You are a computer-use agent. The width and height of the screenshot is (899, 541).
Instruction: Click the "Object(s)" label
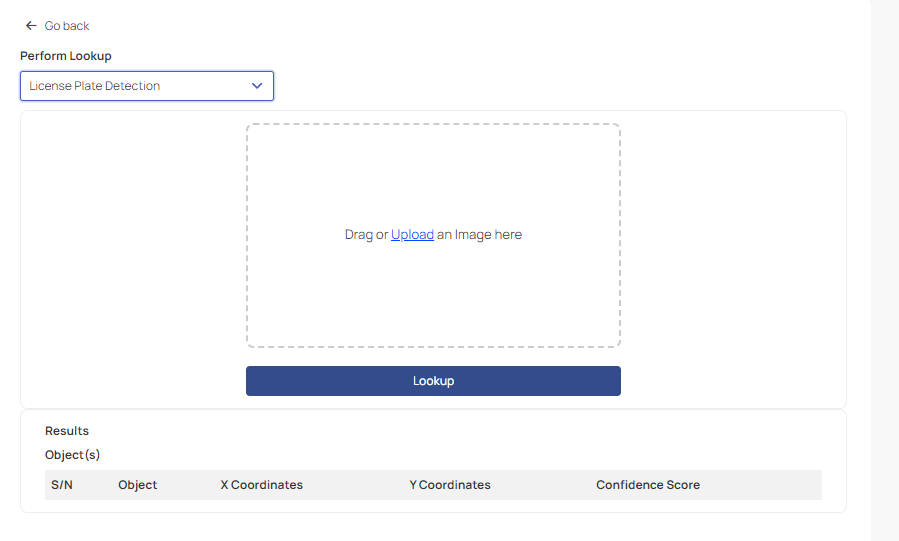(x=73, y=455)
